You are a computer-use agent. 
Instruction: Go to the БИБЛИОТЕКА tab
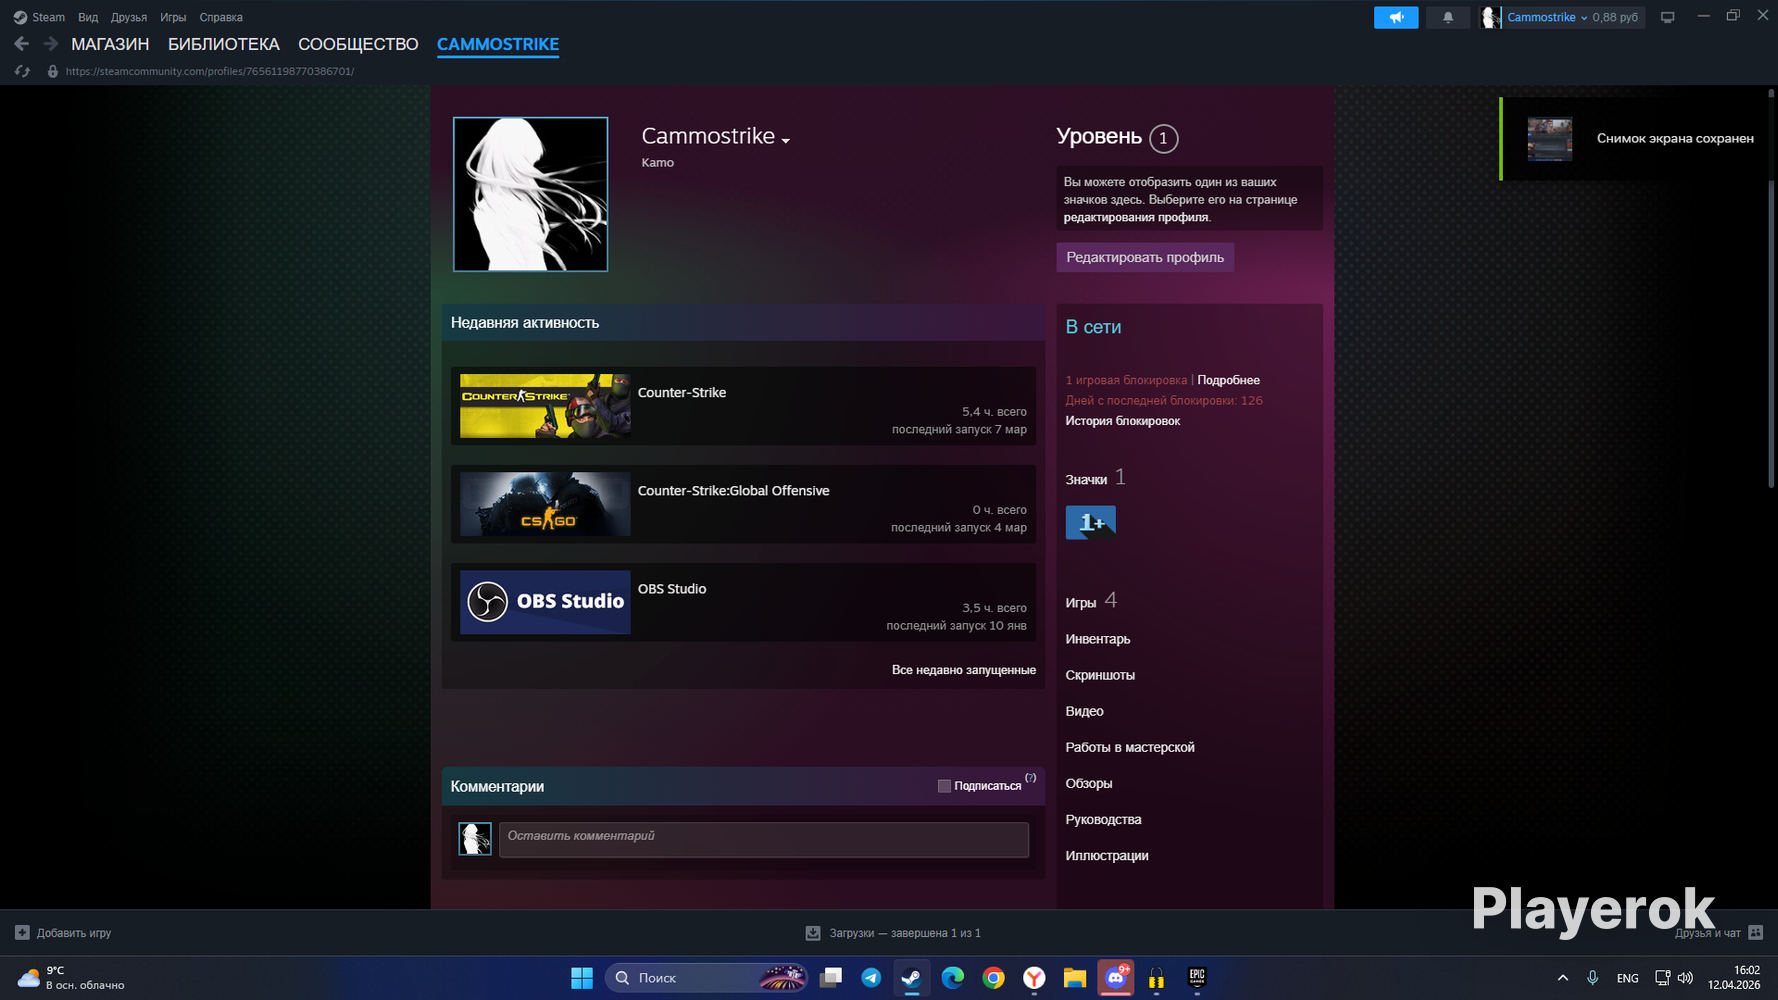coord(224,44)
